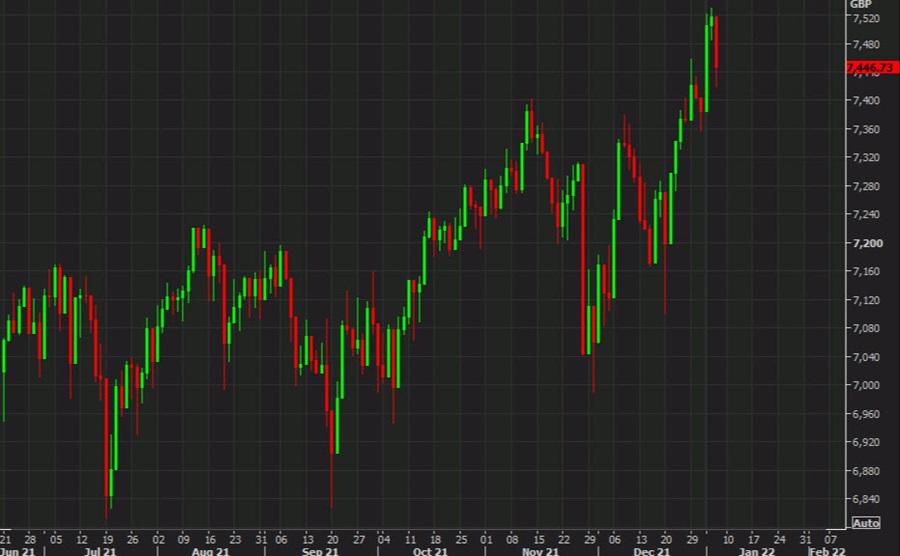Select the red 7,446.73 current price tag

[872, 68]
